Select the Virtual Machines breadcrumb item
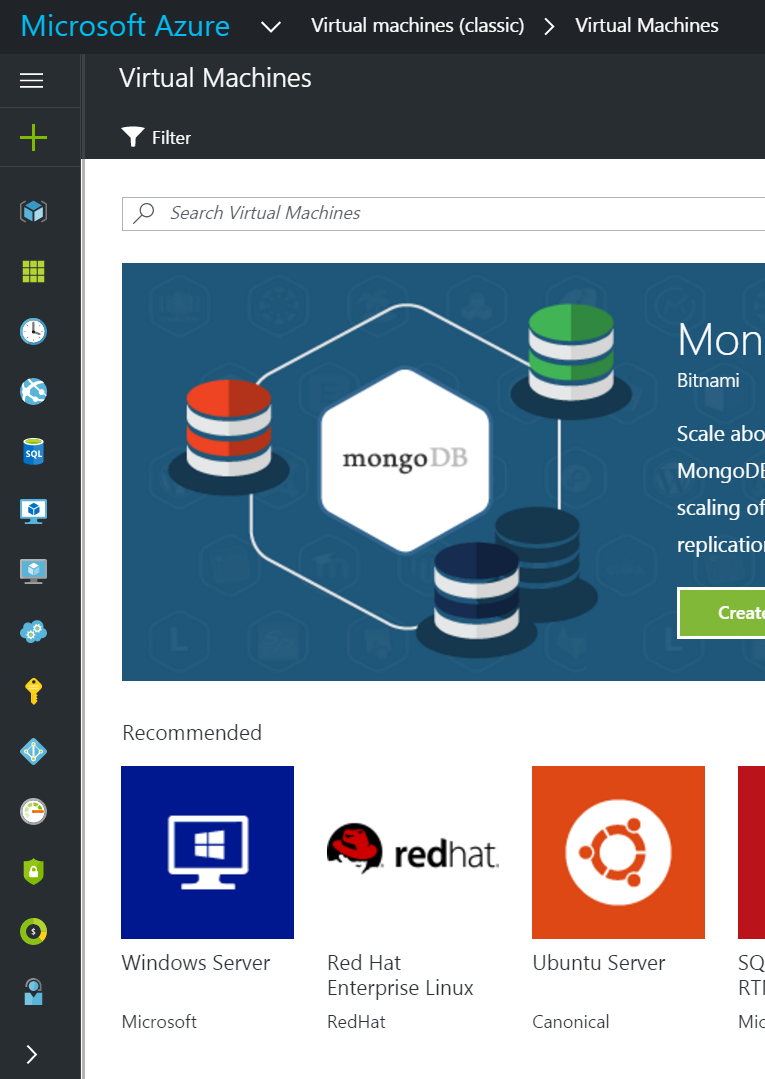This screenshot has height=1079, width=765. coord(647,25)
